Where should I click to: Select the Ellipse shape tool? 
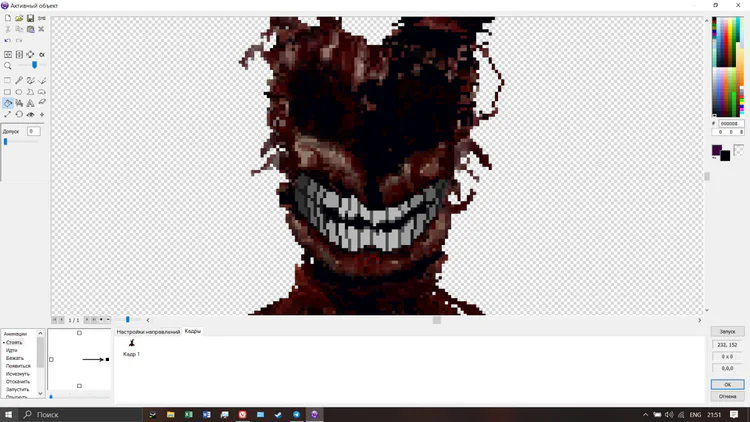19,92
